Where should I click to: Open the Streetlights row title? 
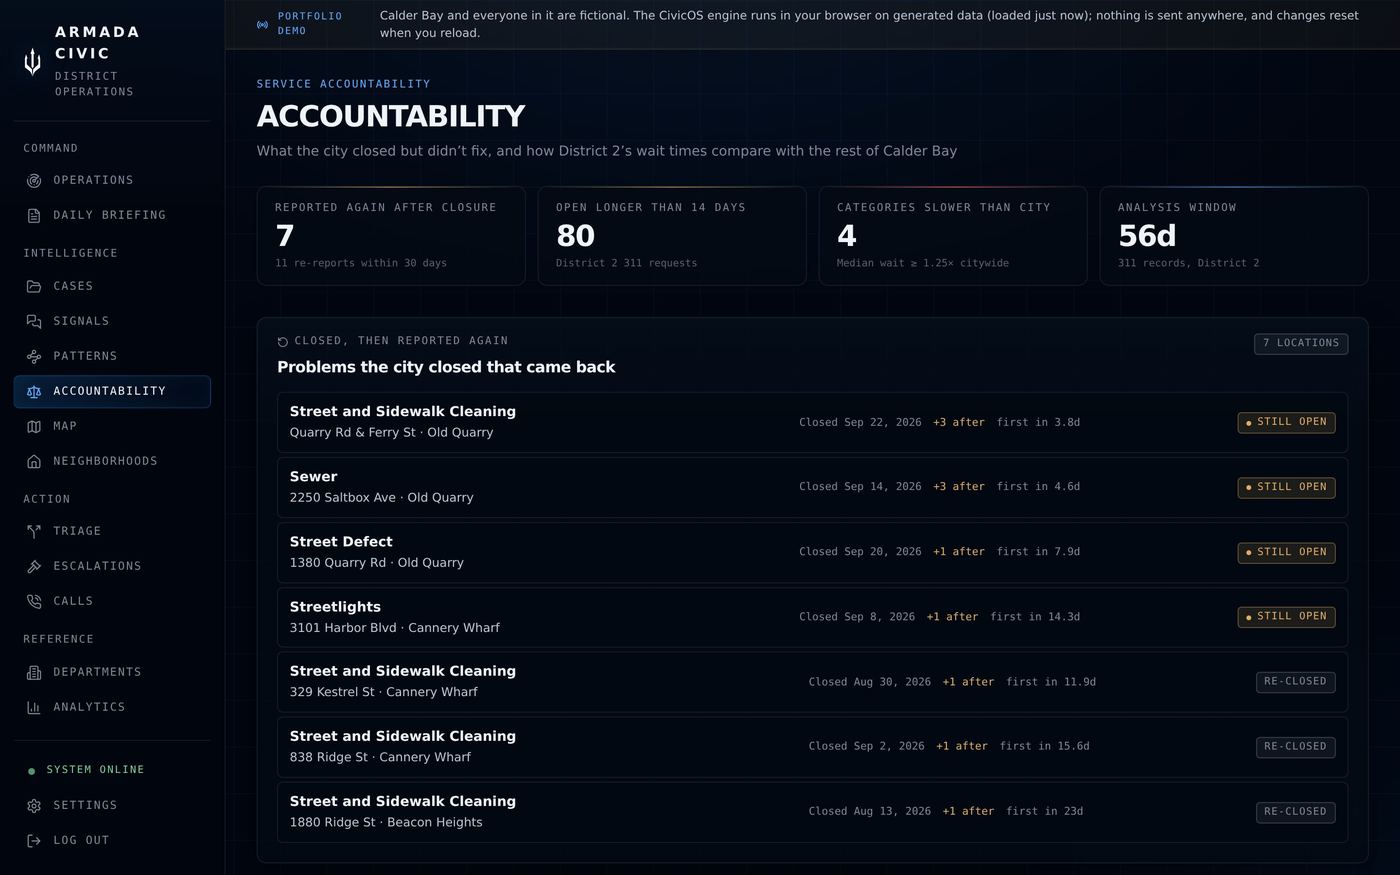tap(335, 607)
